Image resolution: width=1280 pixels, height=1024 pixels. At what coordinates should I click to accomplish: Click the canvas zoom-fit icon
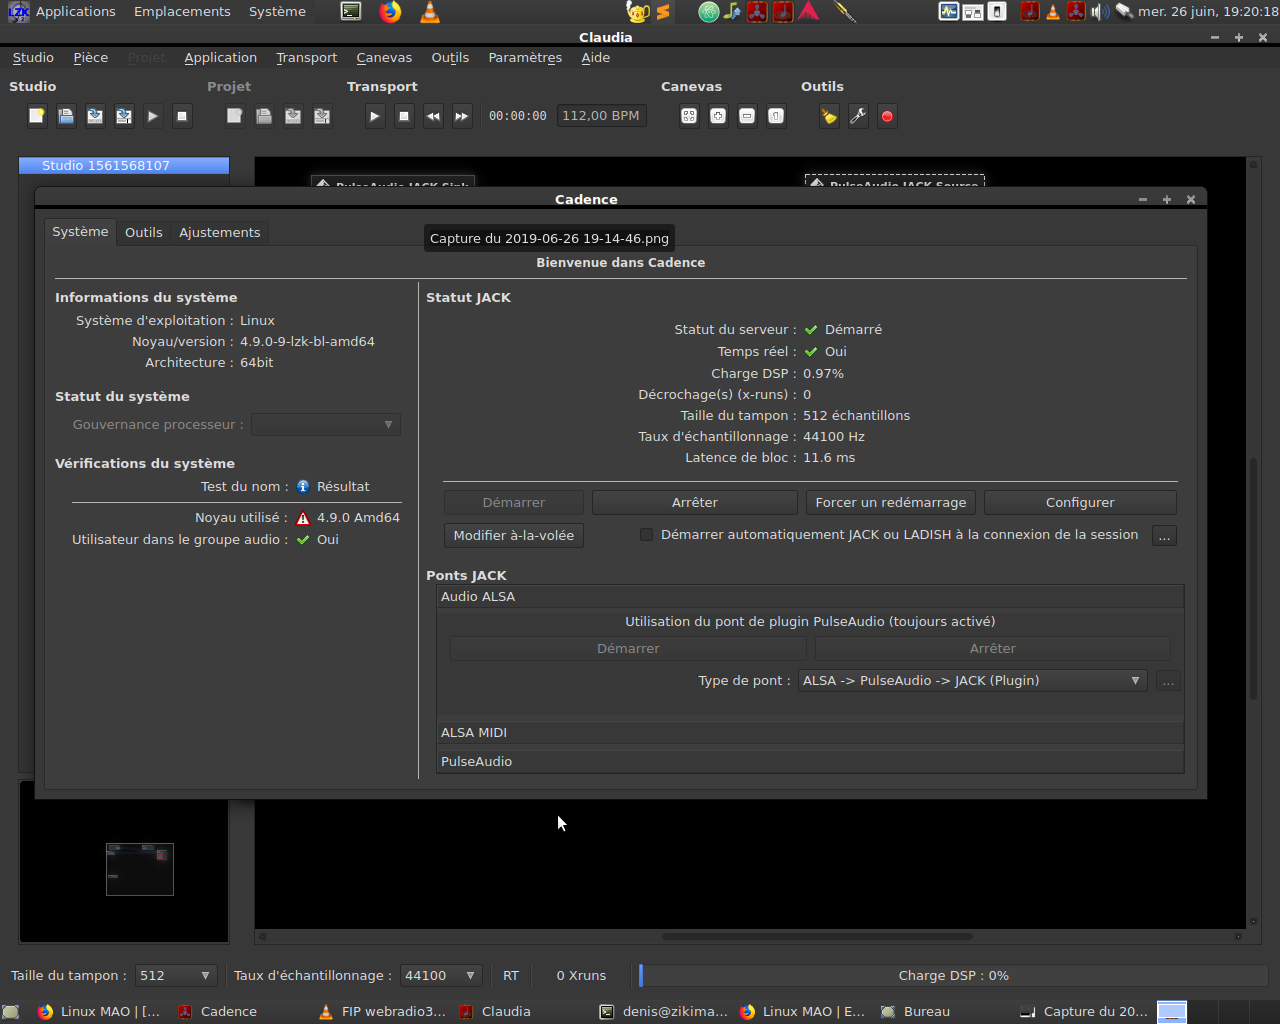coord(689,116)
